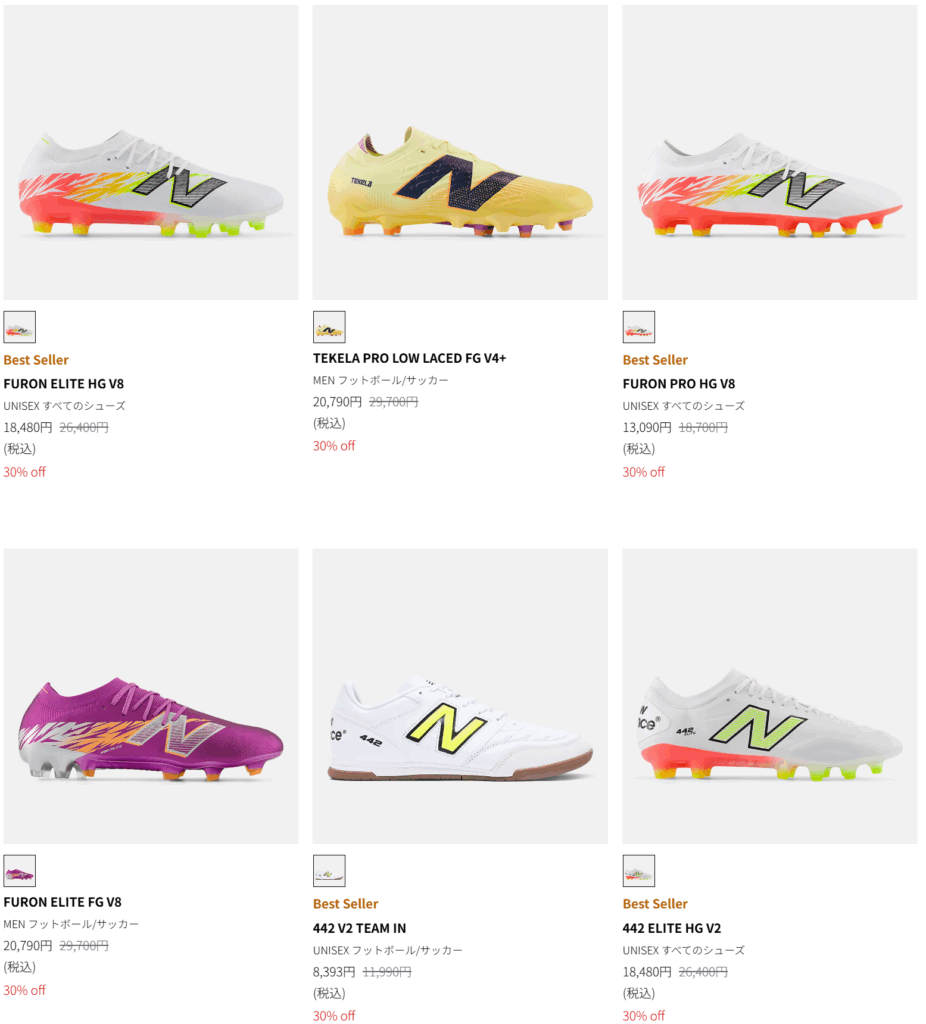Click the 8,393円 sale price
The image size is (926, 1024).
334,971
